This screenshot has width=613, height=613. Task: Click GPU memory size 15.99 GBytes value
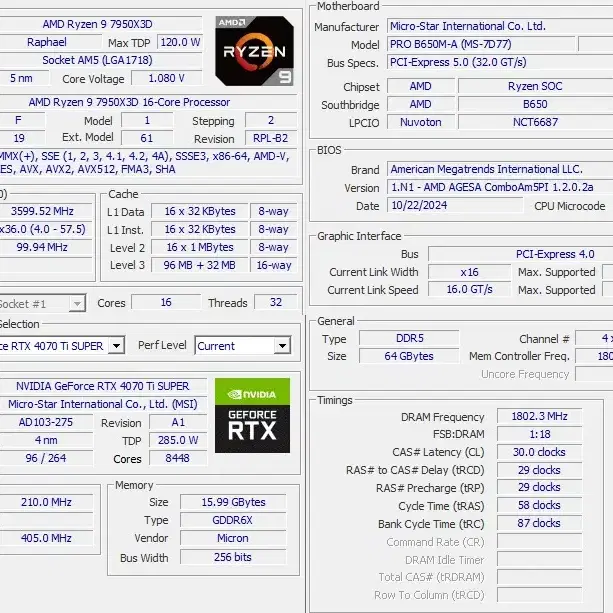click(233, 502)
